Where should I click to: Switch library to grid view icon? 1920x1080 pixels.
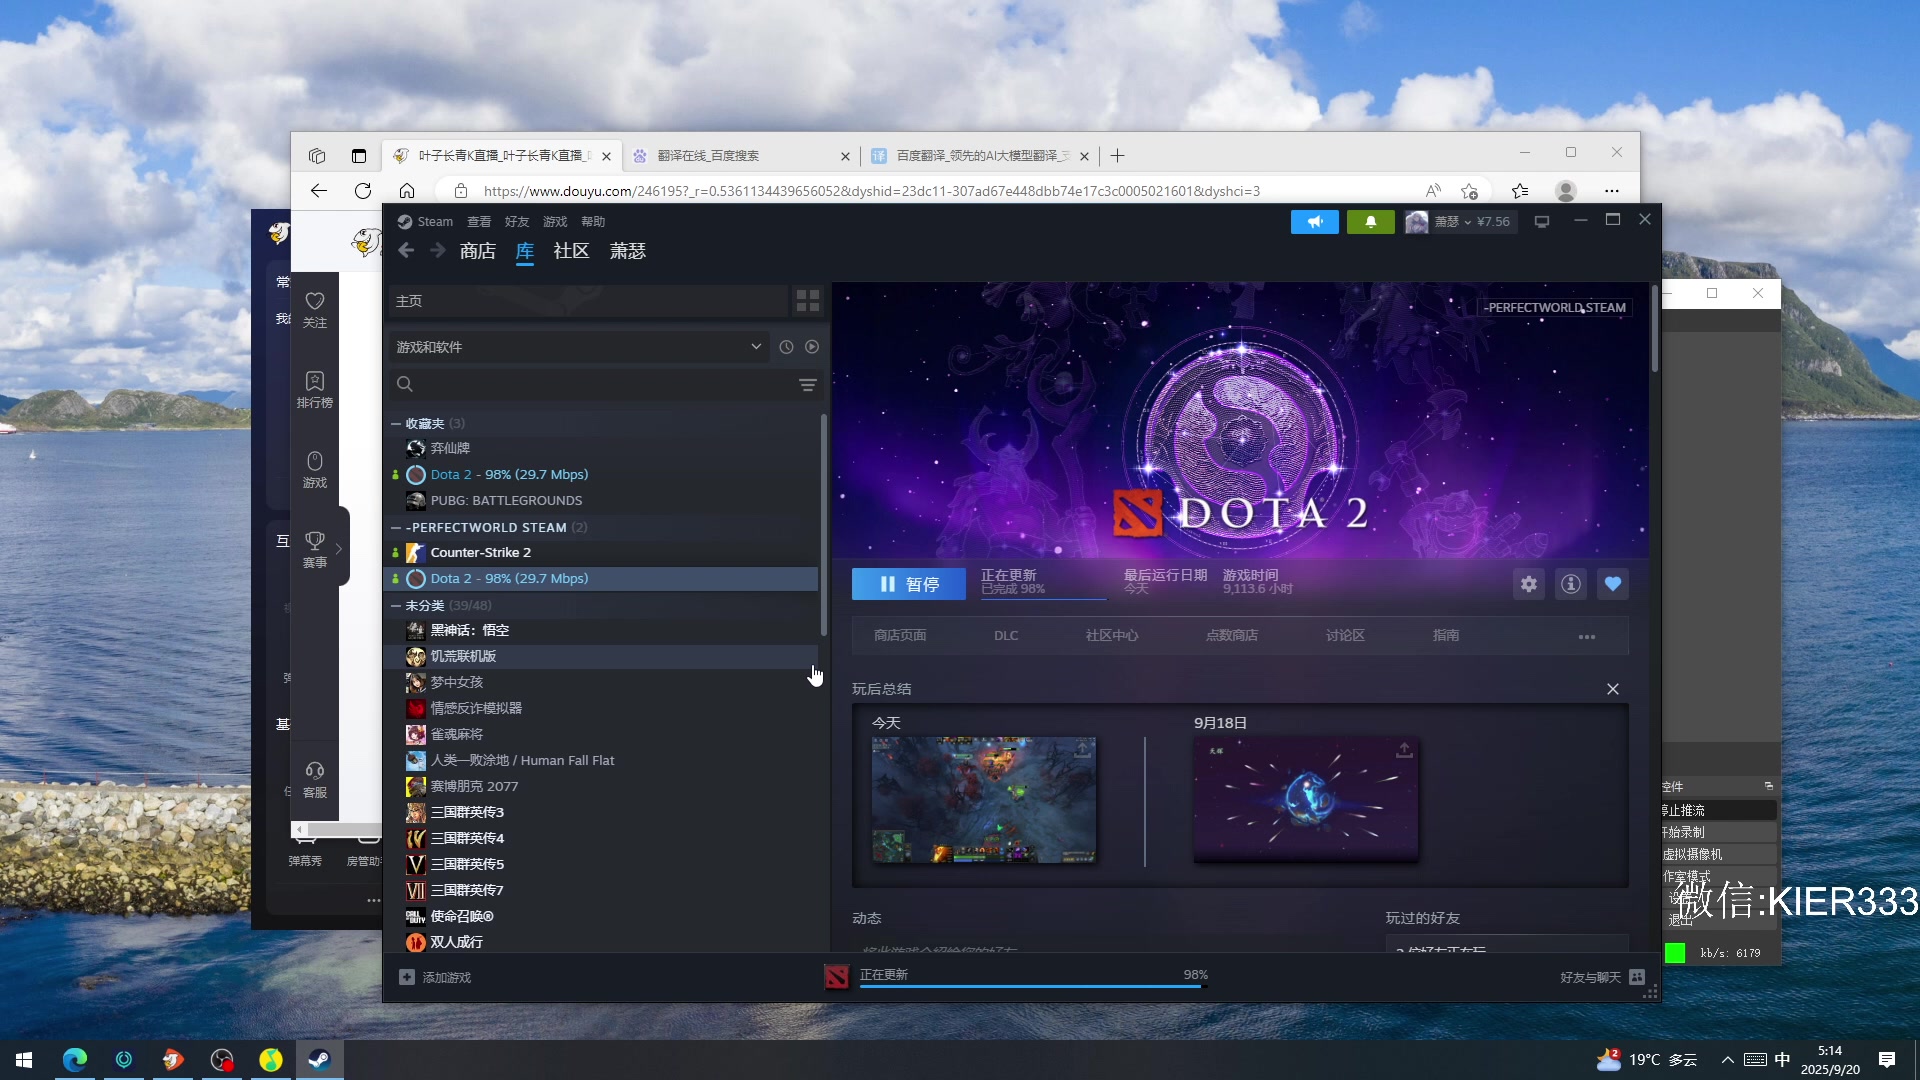pyautogui.click(x=807, y=301)
